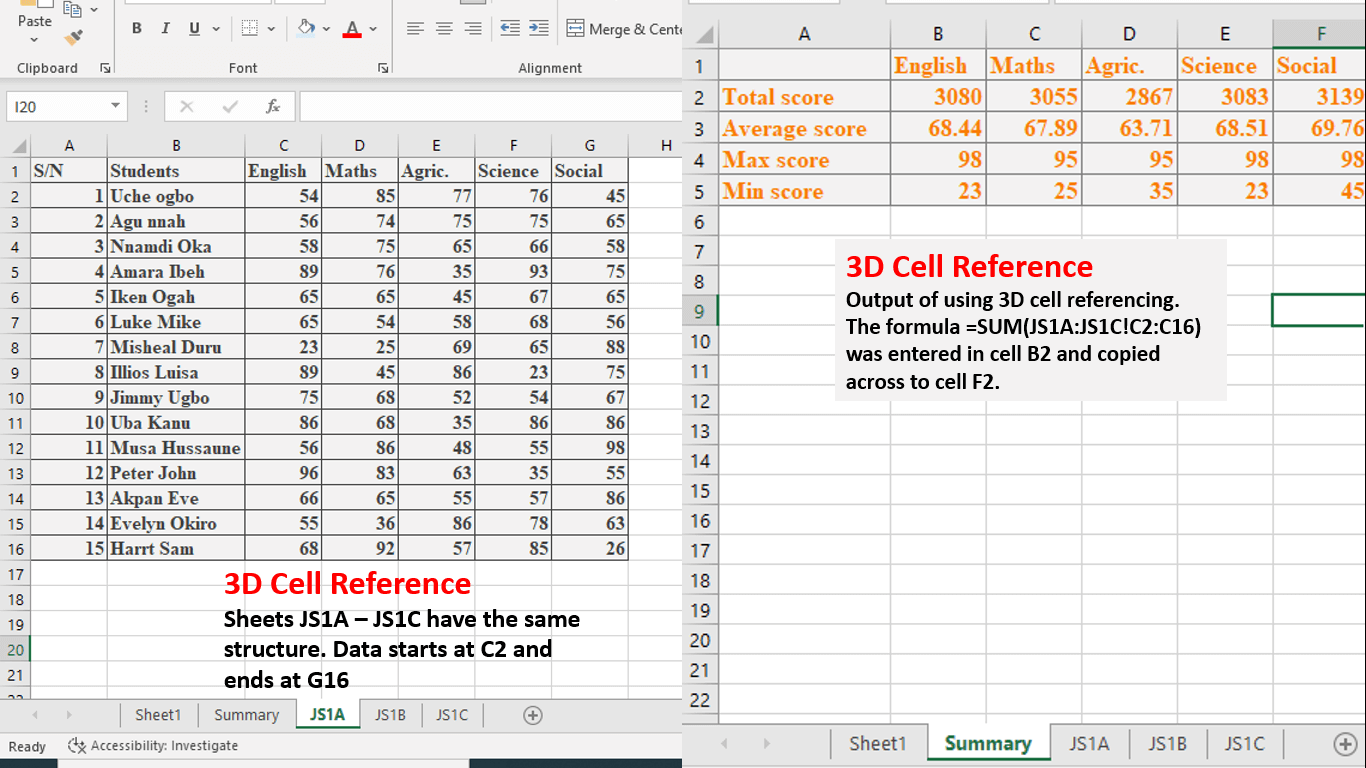Image resolution: width=1366 pixels, height=768 pixels.
Task: Apply Merge & Center to selected cells
Action: [x=613, y=29]
